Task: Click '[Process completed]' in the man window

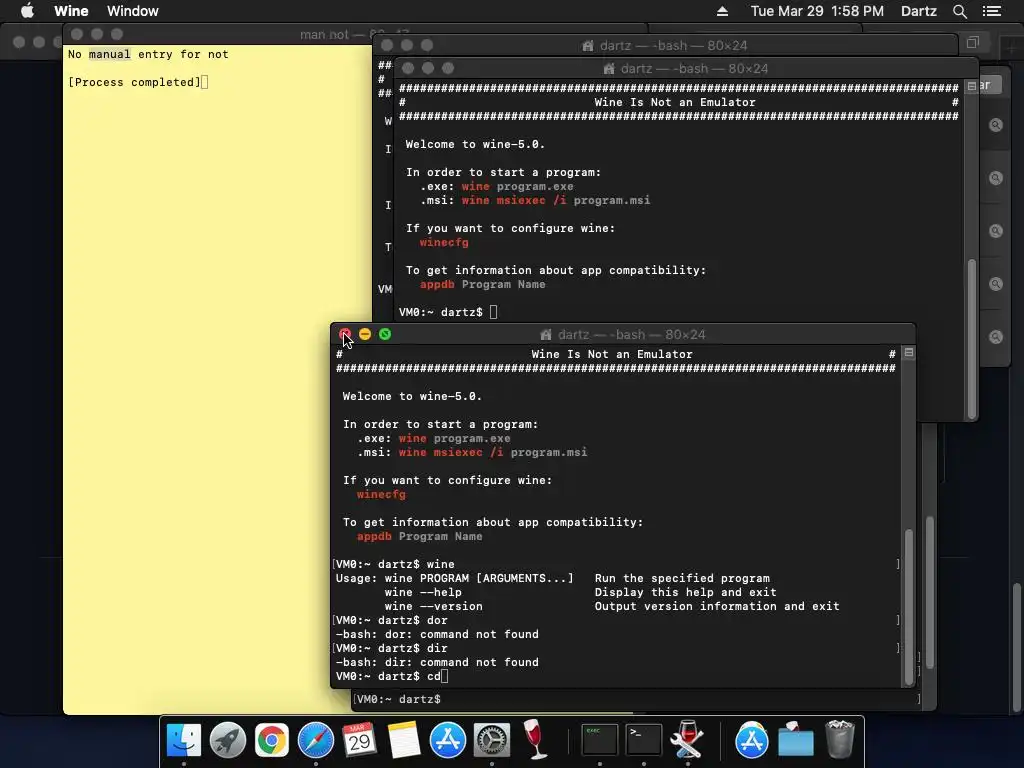Action: (x=134, y=82)
